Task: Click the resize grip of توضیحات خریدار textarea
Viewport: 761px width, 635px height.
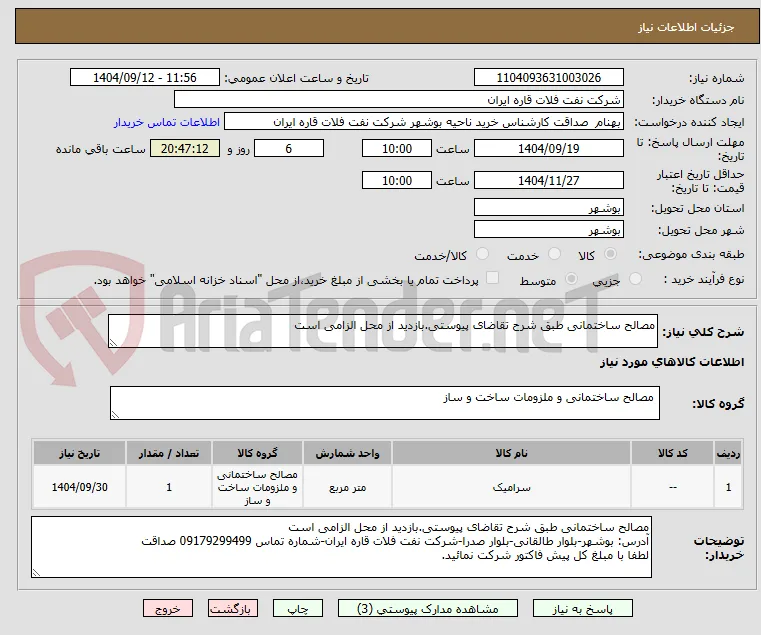Action: click(36, 573)
